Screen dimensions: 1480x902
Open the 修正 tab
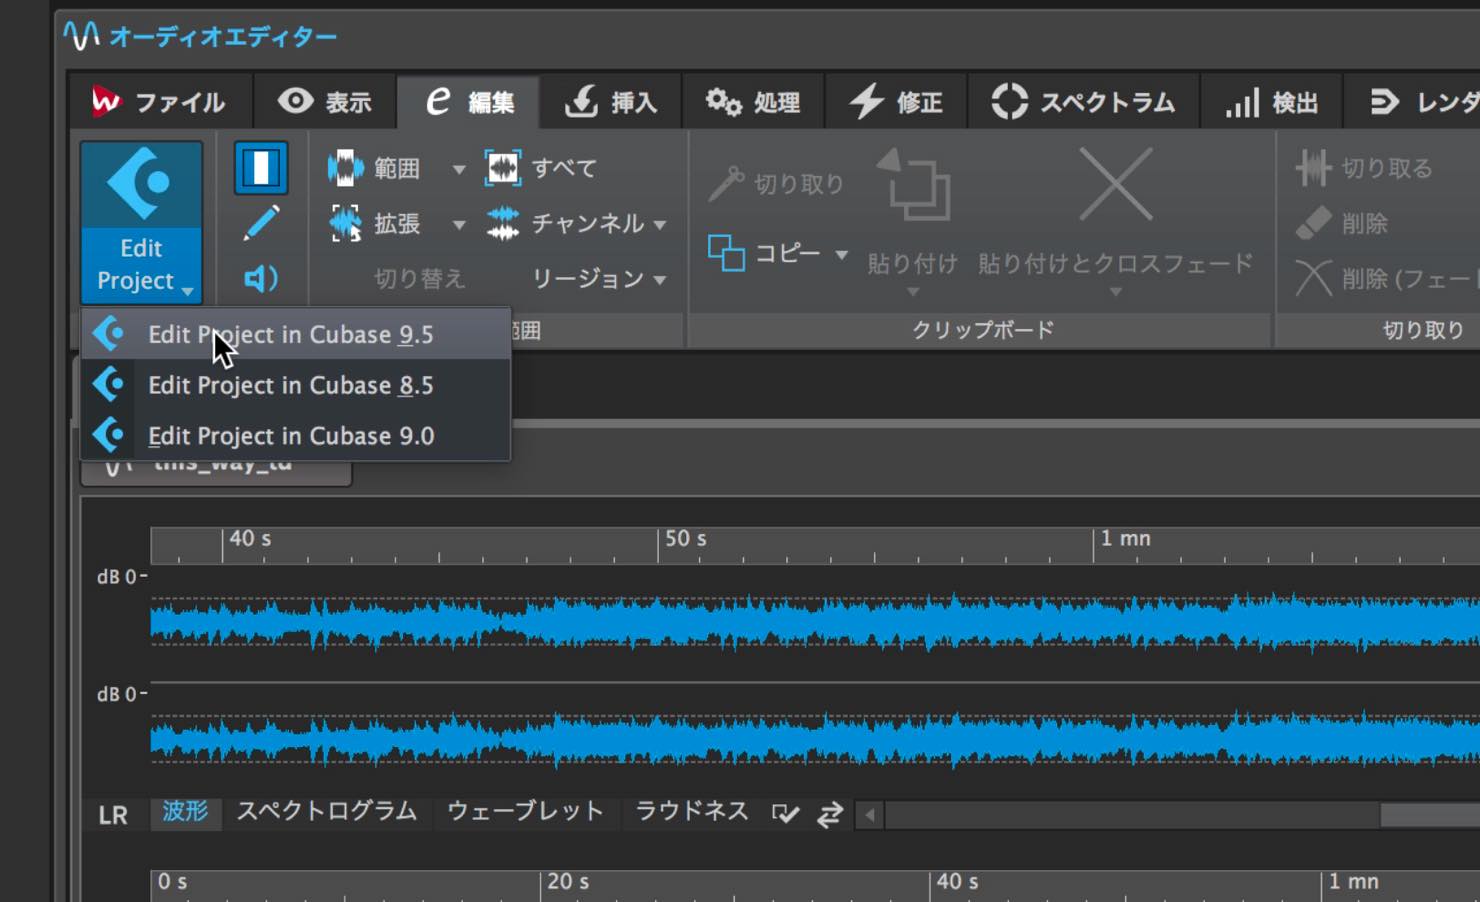[896, 101]
